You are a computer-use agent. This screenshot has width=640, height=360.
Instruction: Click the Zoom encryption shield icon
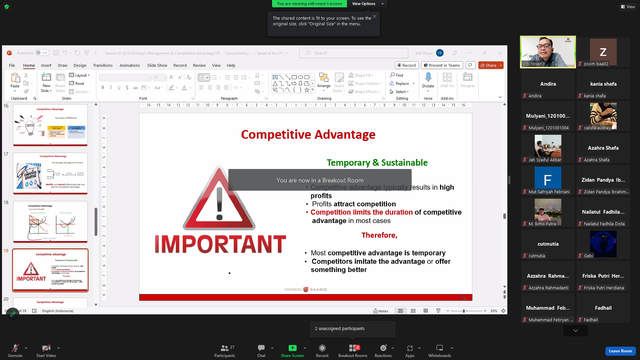point(7,7)
